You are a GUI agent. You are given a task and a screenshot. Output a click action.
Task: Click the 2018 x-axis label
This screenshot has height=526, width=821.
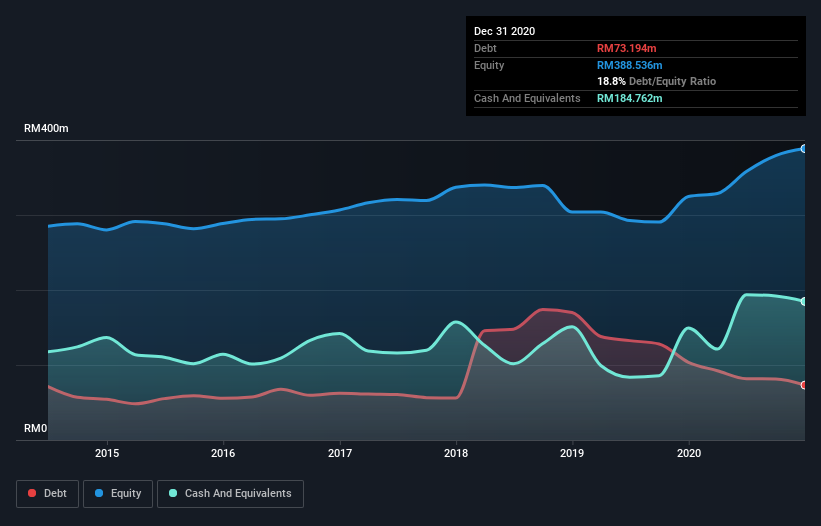[x=456, y=453]
